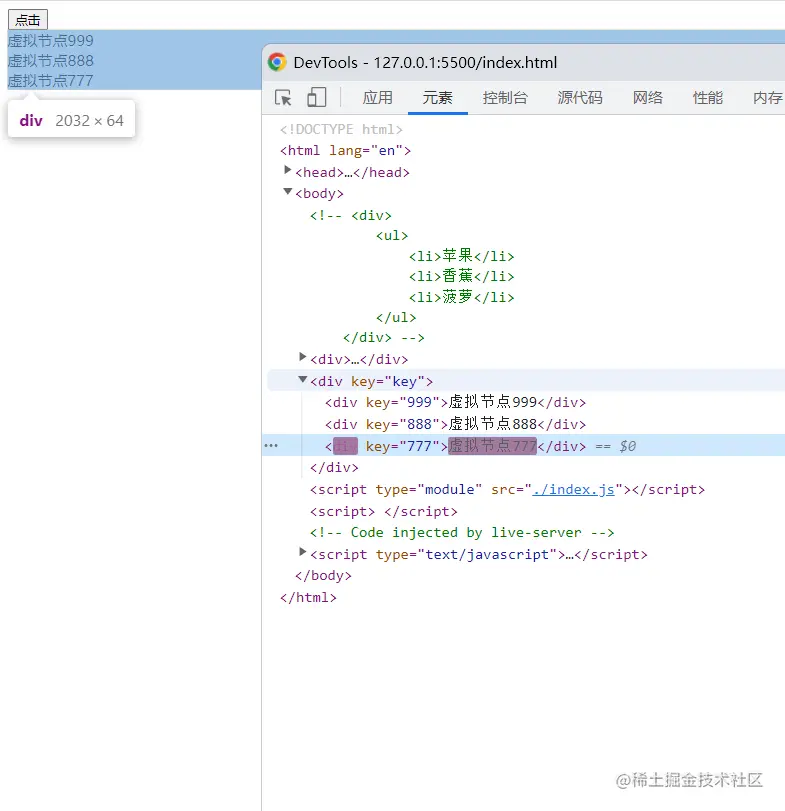Expand the collapsed div…/div node
Viewport: 785px width, 811px height.
click(x=303, y=356)
